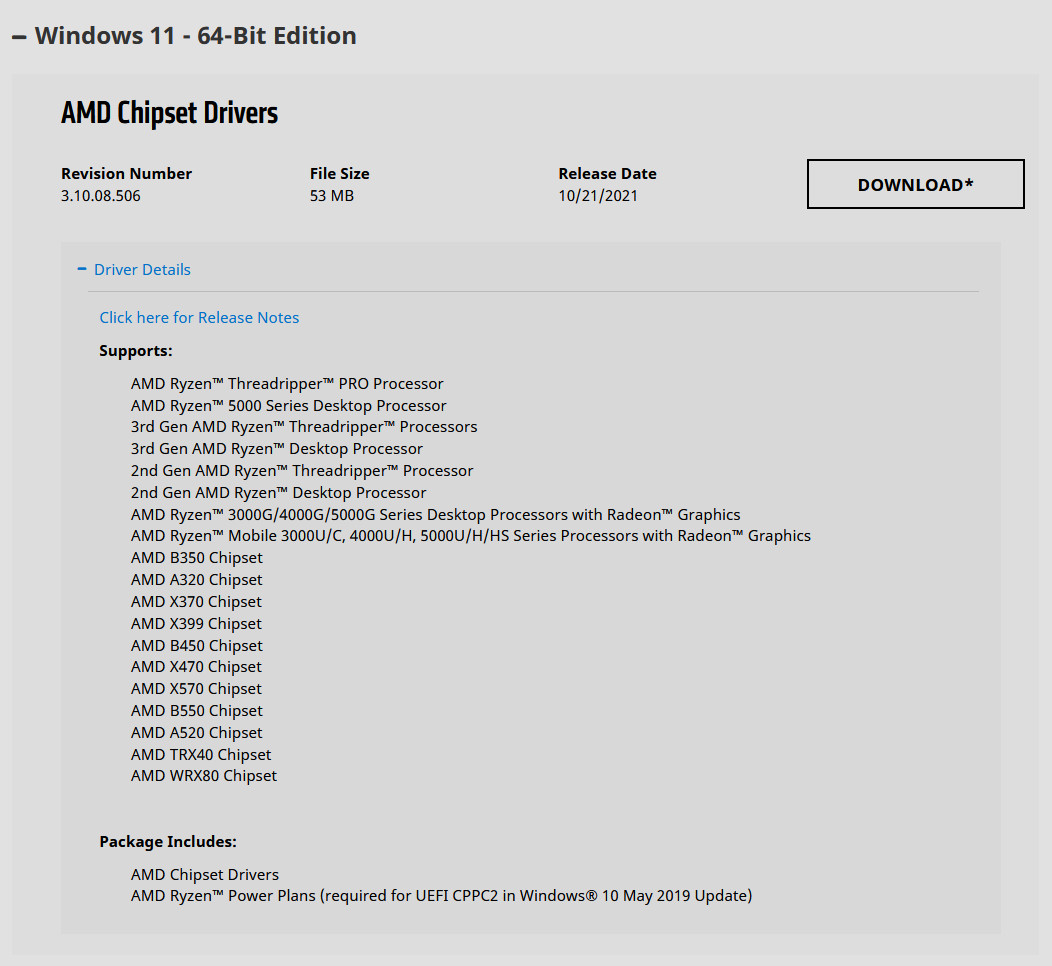Select the AMD B350 Chipset entry
This screenshot has height=966, width=1052.
tap(197, 558)
